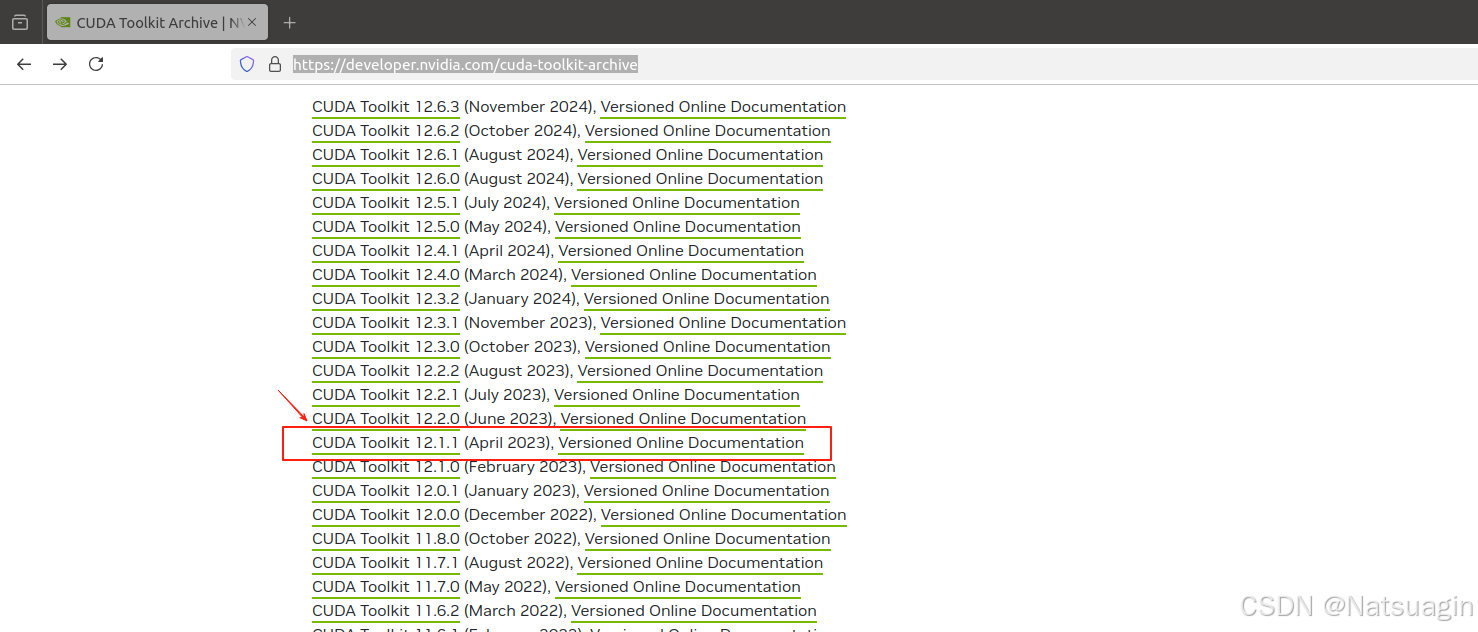
Task: Open Versioned Online Documentation for 12.5.0
Action: (x=678, y=227)
